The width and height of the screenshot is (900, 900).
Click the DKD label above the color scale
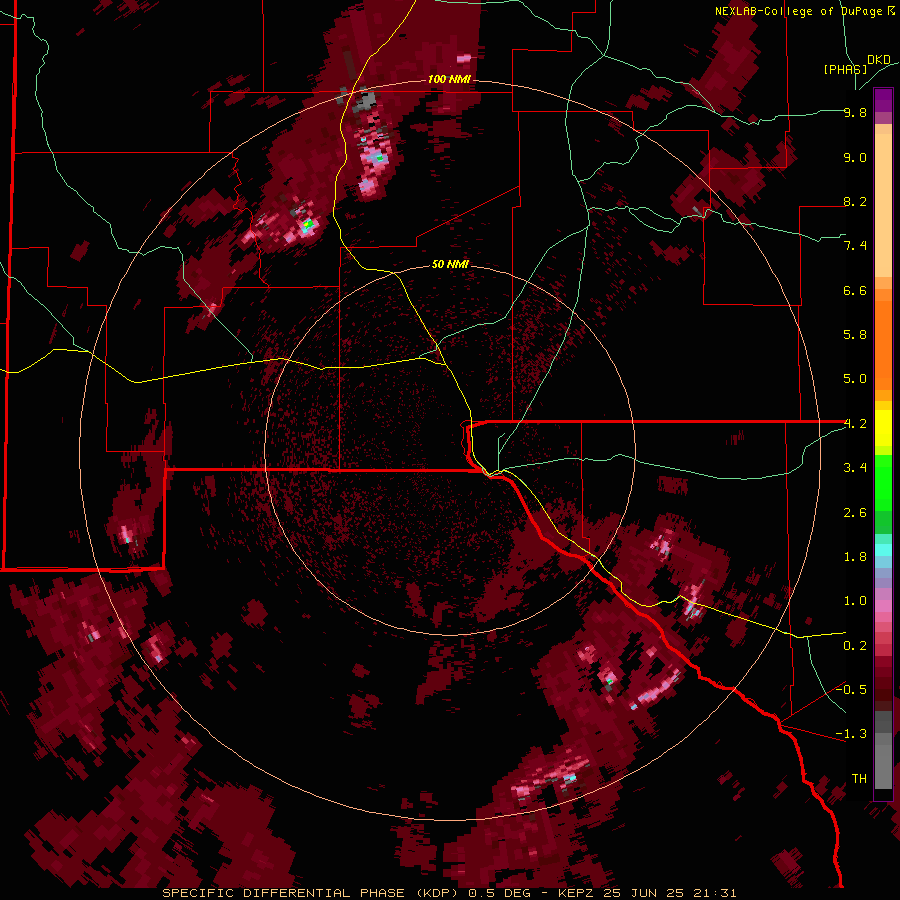(879, 60)
